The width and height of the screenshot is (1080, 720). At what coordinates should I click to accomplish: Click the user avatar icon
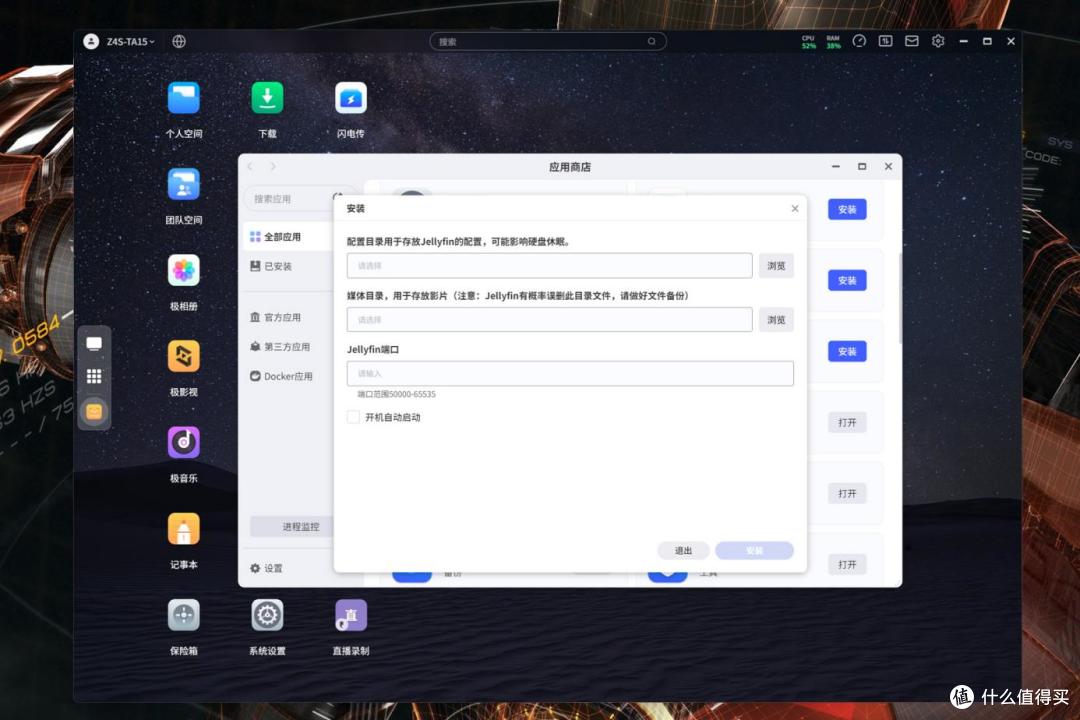tap(91, 41)
